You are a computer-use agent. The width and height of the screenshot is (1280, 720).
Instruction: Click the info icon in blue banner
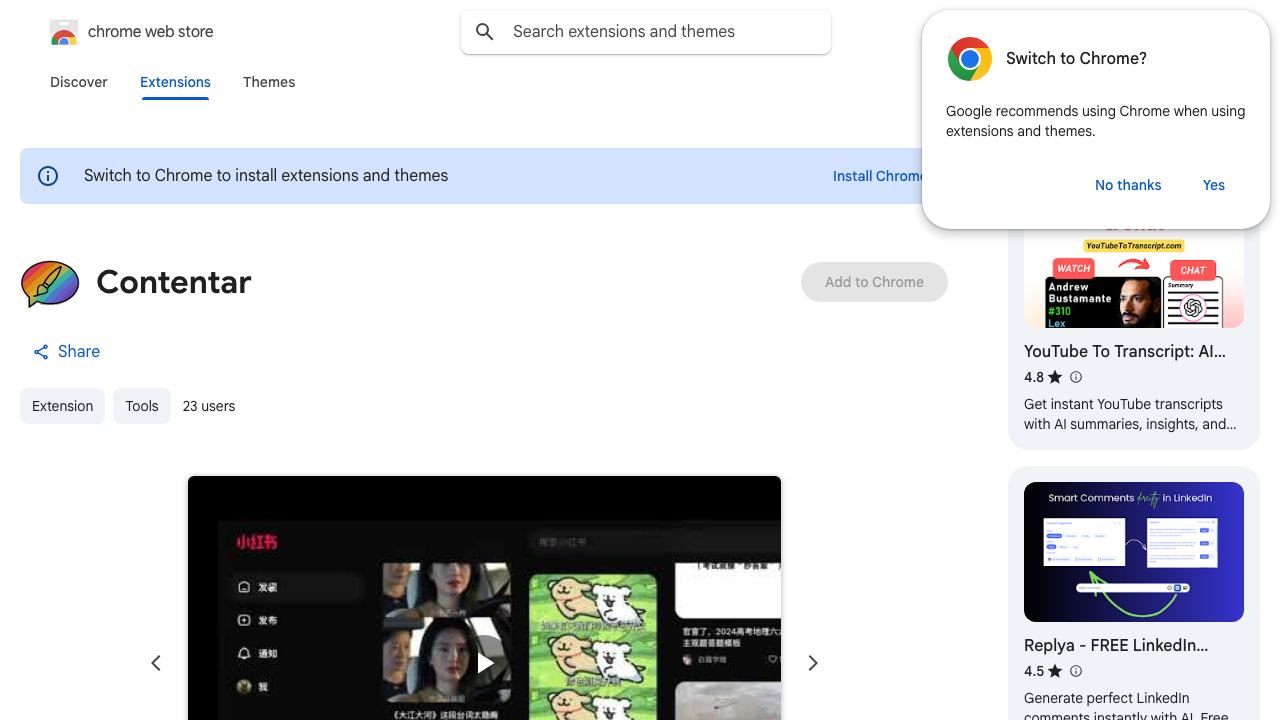coord(48,176)
